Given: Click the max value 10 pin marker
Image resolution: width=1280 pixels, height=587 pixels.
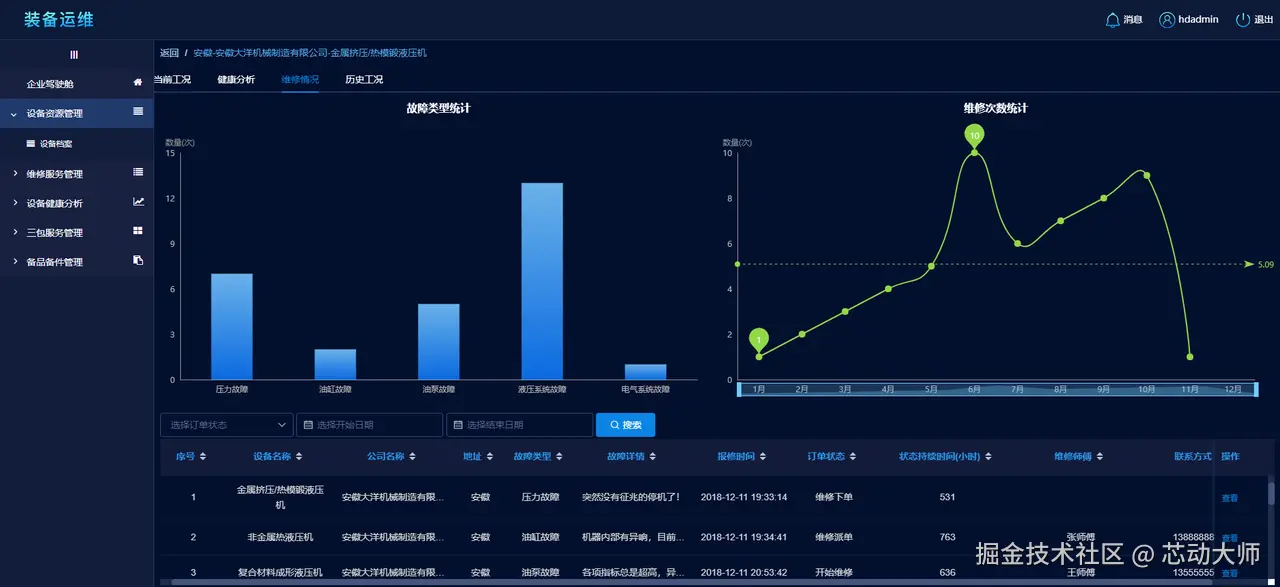Looking at the screenshot, I should tap(974, 135).
